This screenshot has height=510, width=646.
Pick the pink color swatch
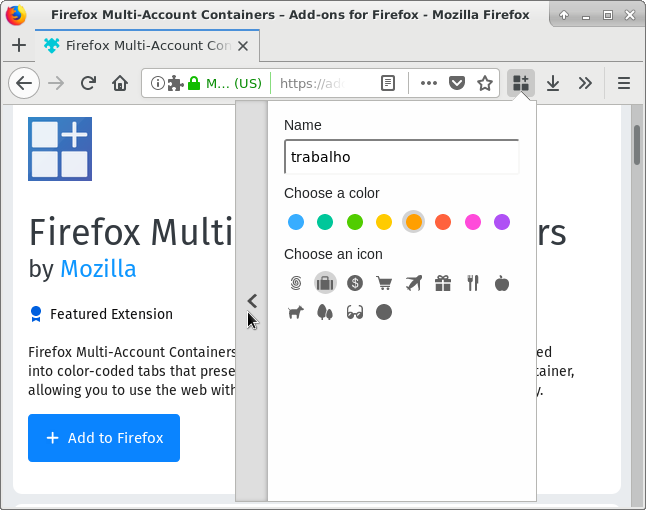[x=473, y=222]
